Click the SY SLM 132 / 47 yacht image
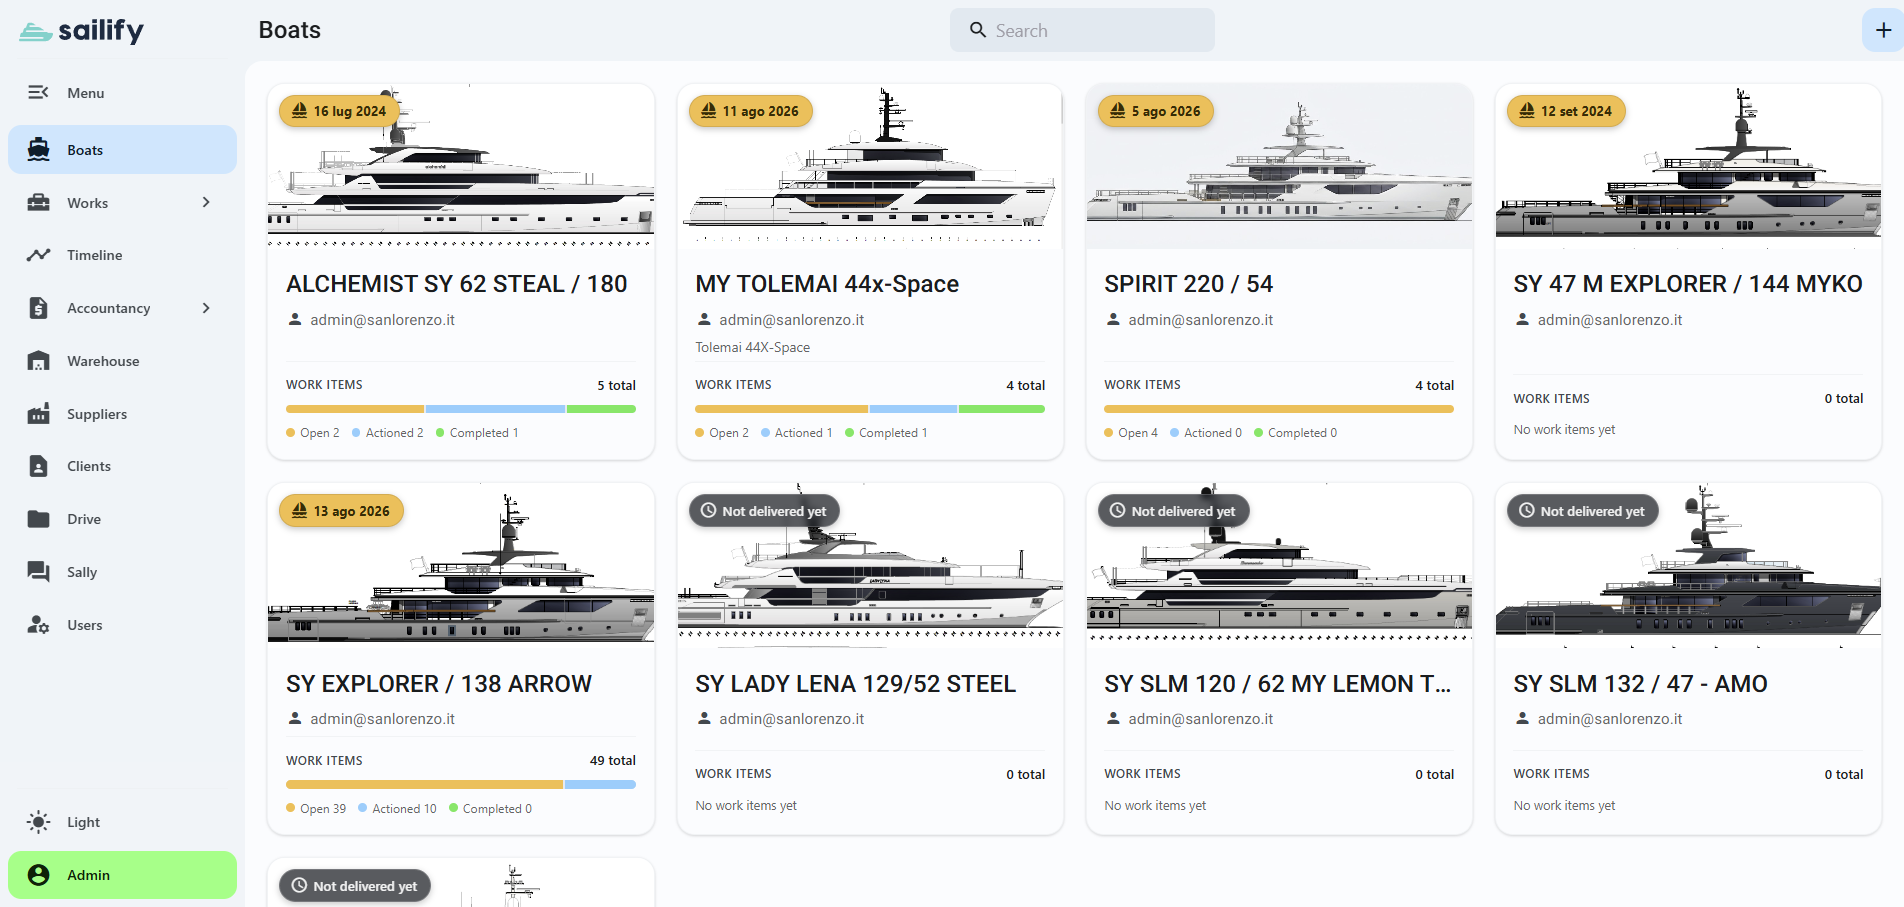This screenshot has width=1904, height=907. pos(1688,566)
